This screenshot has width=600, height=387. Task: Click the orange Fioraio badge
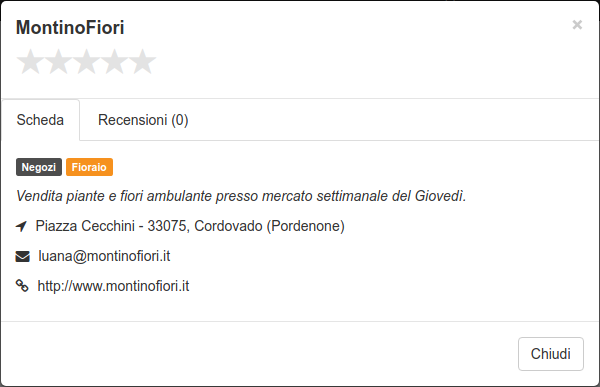click(x=89, y=167)
